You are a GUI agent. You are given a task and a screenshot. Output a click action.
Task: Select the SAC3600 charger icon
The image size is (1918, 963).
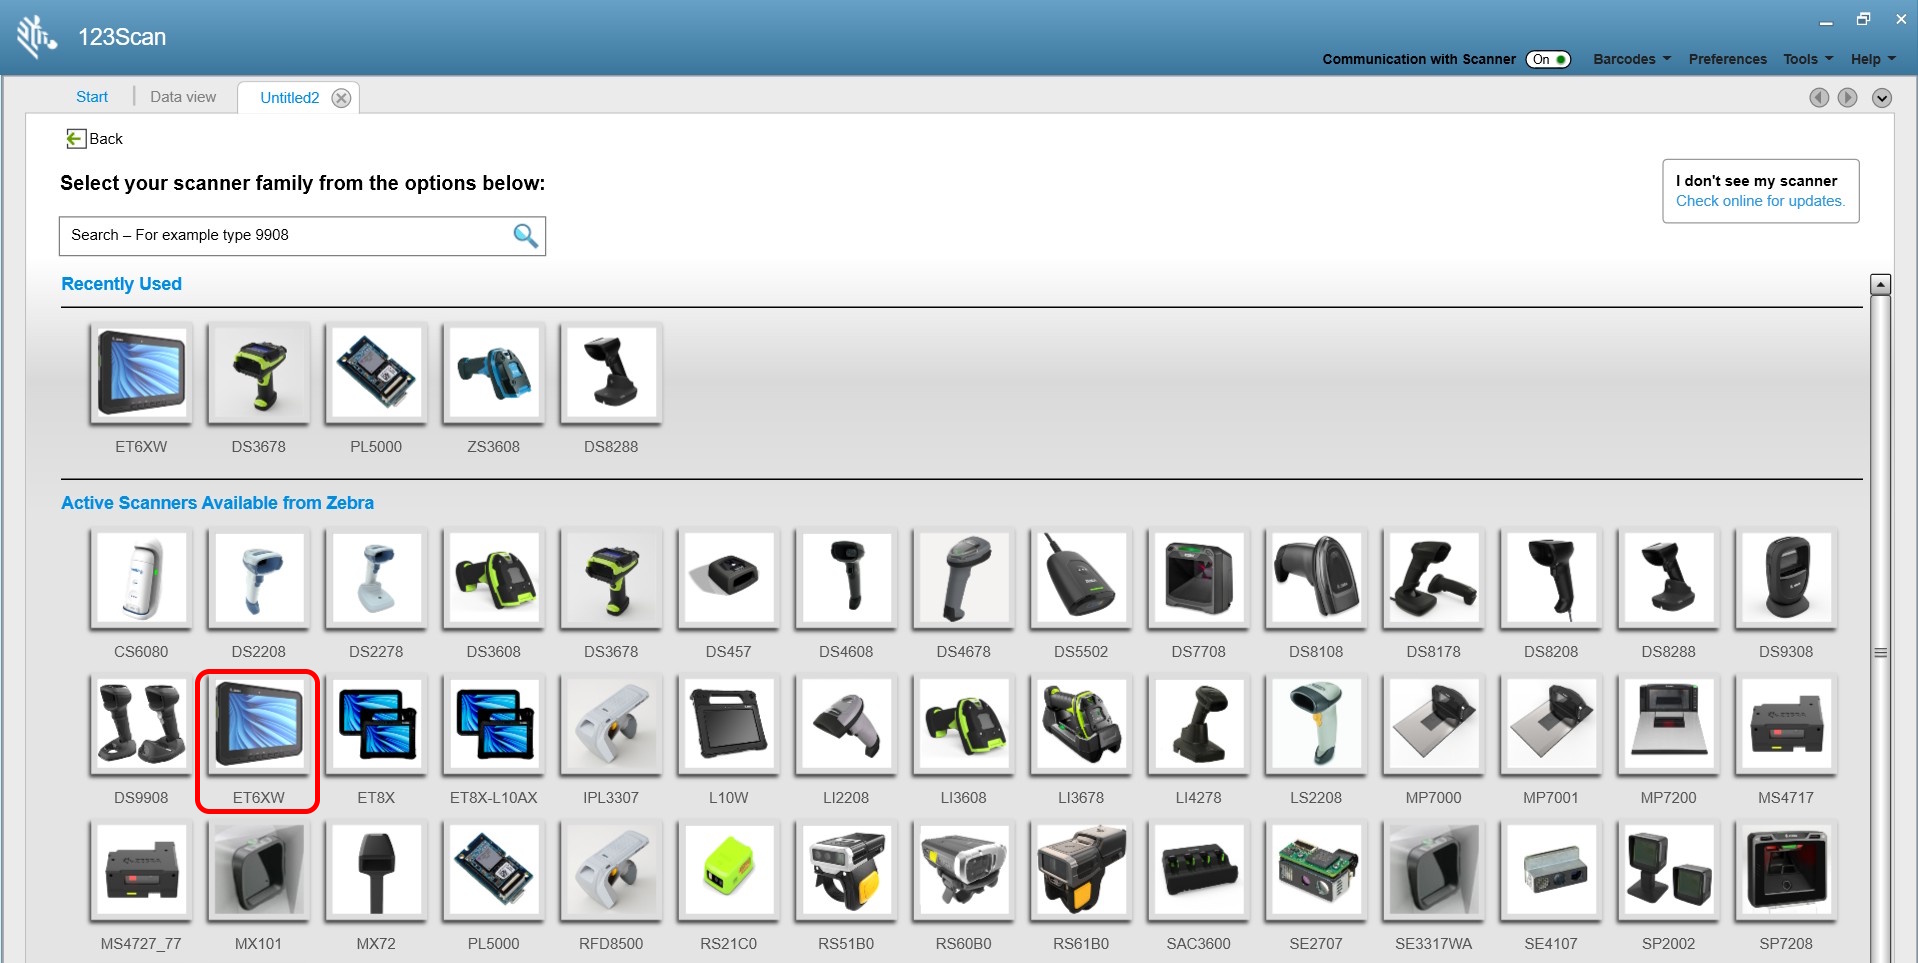click(x=1199, y=870)
